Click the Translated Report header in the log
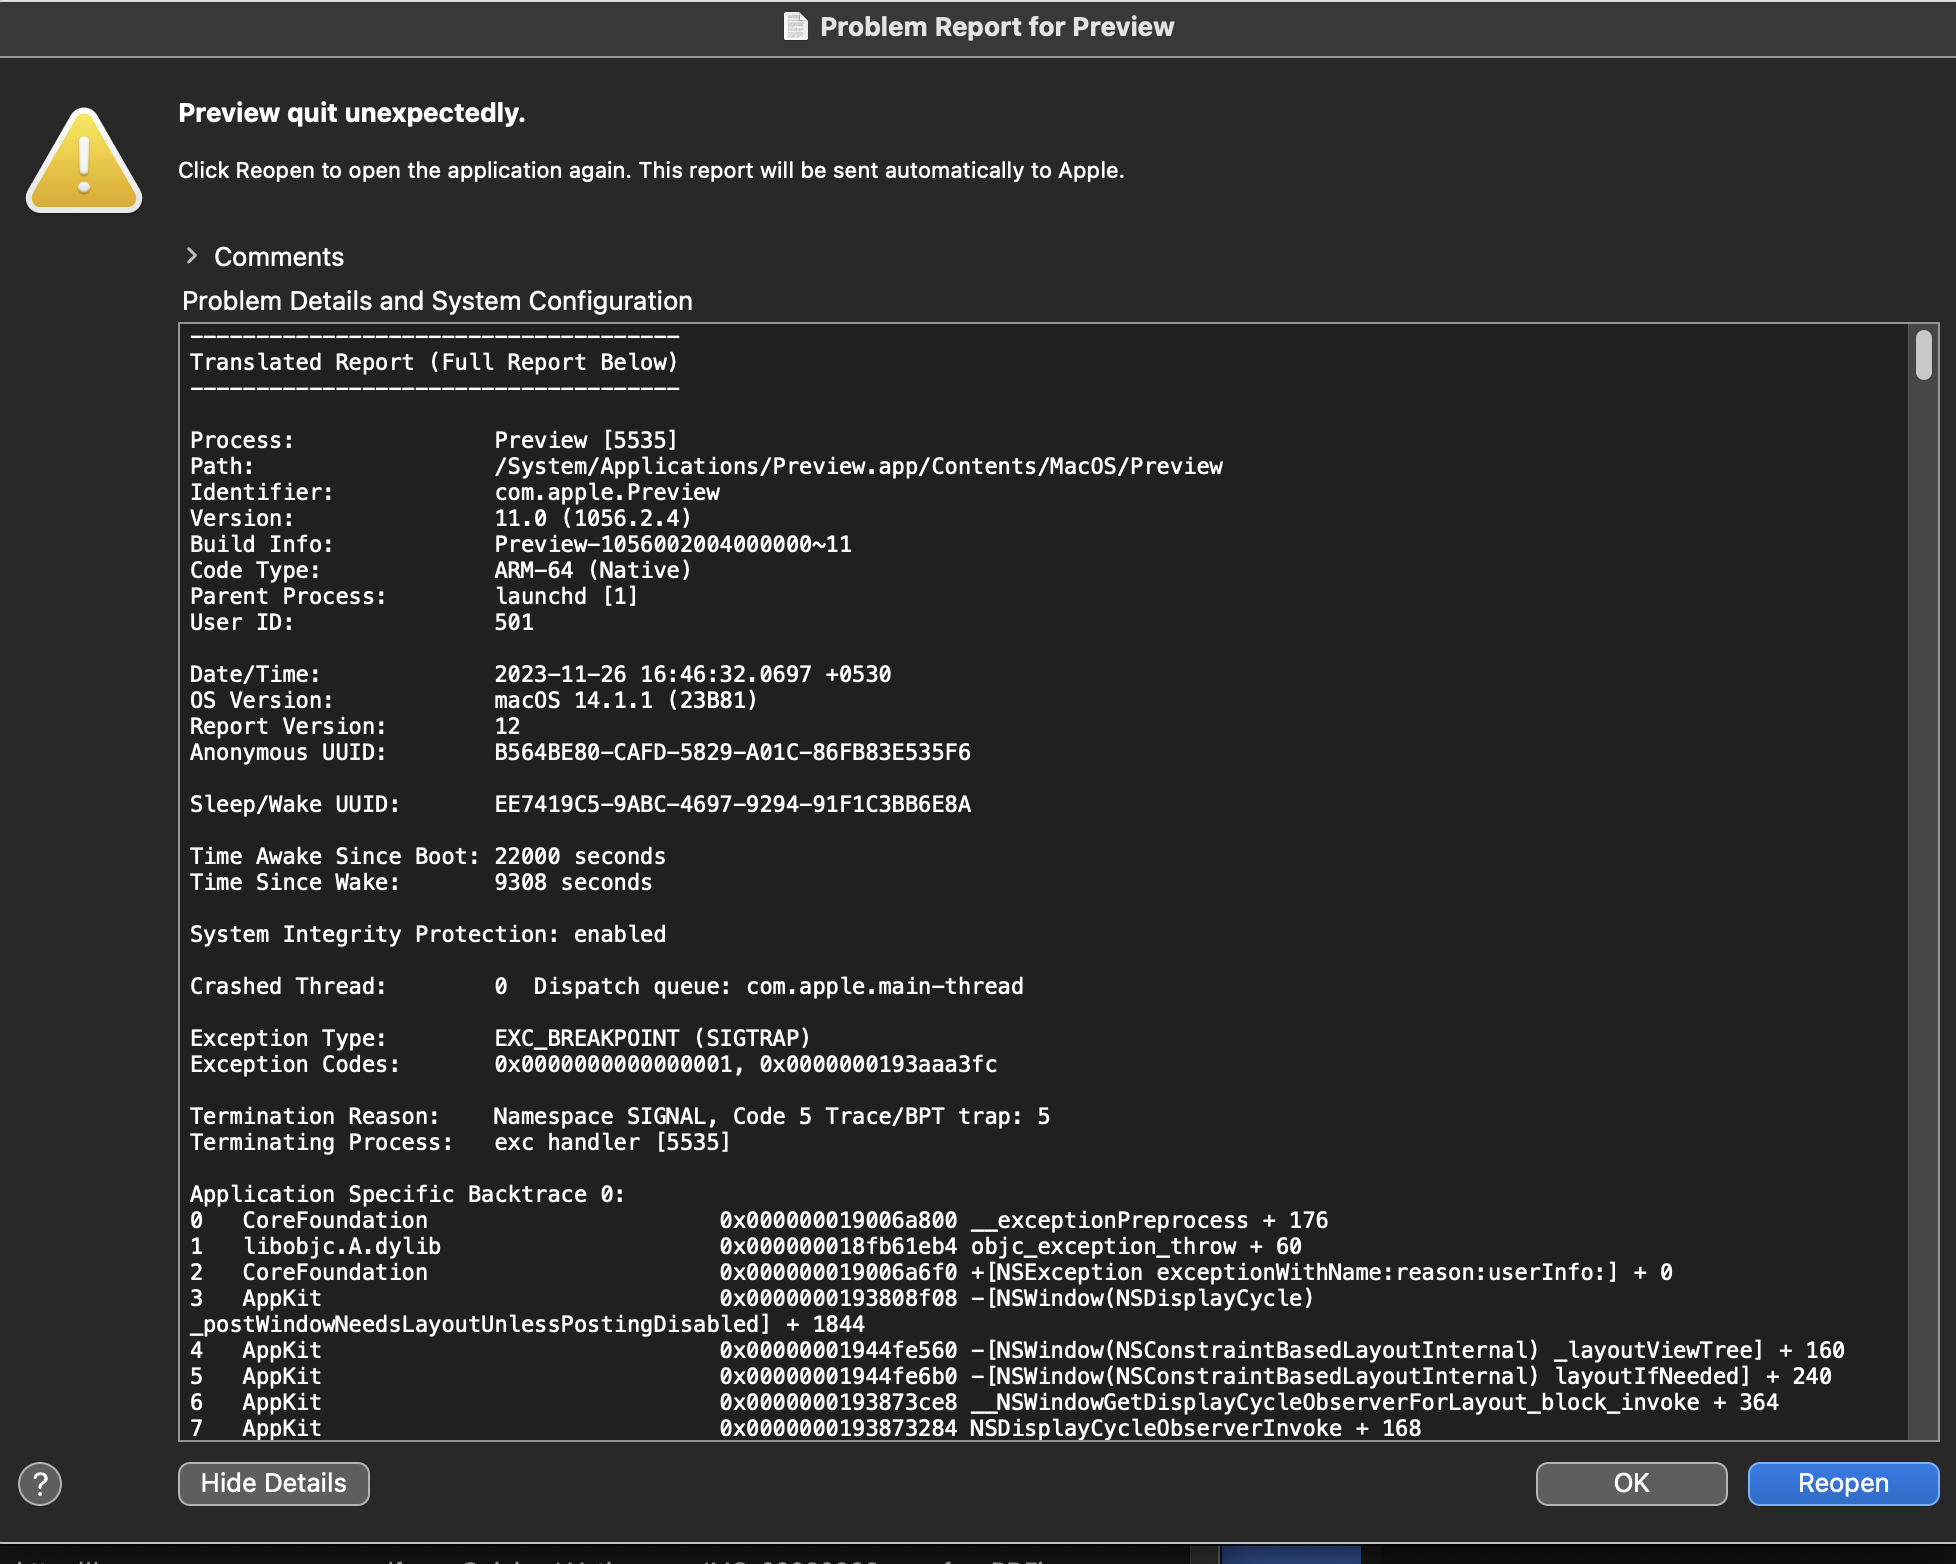The height and width of the screenshot is (1564, 1956). pyautogui.click(x=433, y=362)
